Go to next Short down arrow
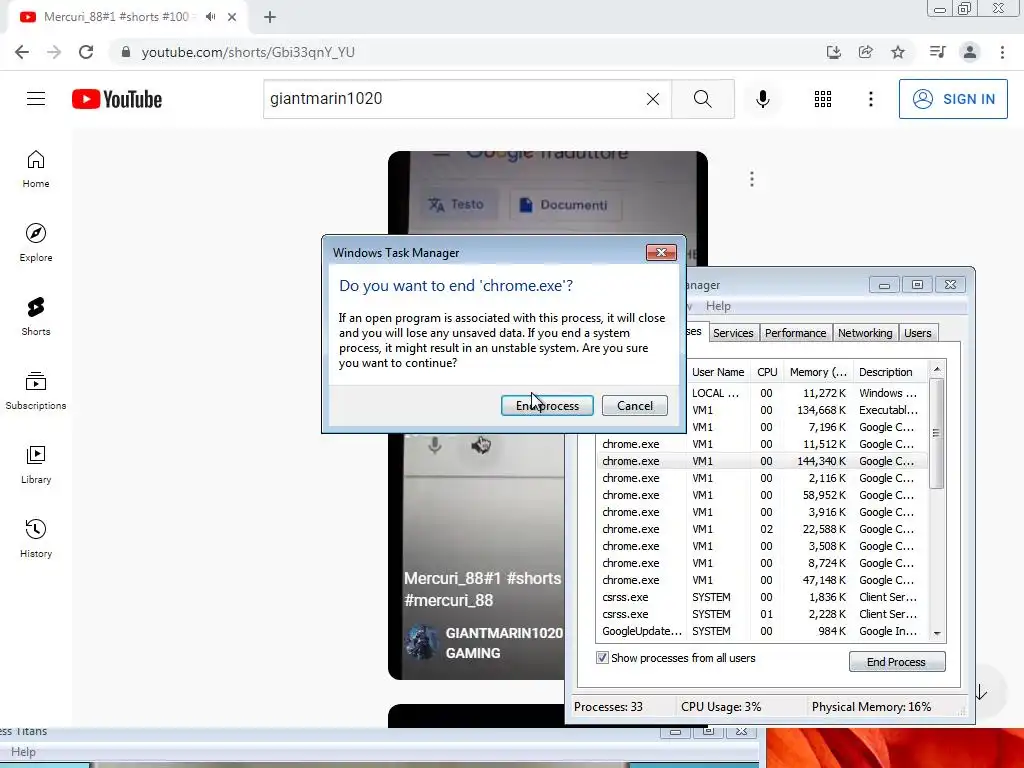This screenshot has width=1024, height=768. coord(982,692)
